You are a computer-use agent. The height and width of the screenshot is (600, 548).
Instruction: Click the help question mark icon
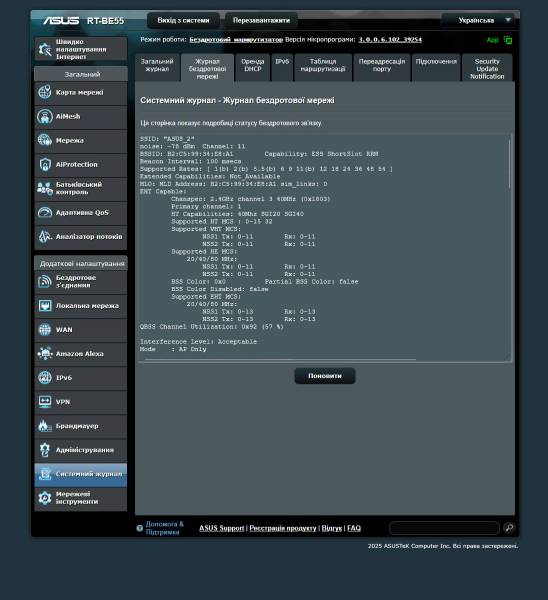click(x=140, y=528)
